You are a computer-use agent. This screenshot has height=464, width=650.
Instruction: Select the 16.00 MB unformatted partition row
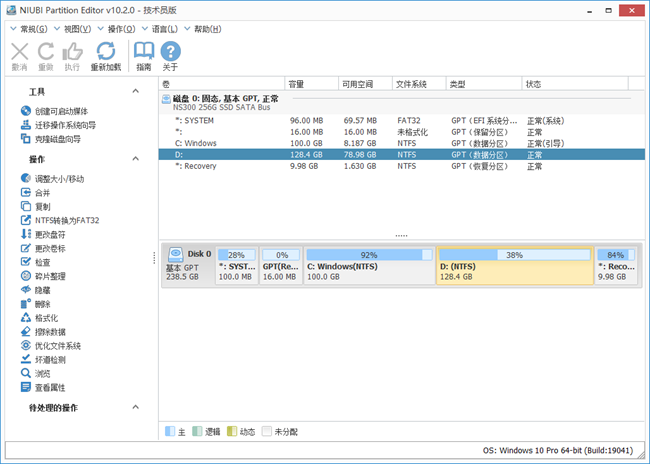pos(401,132)
